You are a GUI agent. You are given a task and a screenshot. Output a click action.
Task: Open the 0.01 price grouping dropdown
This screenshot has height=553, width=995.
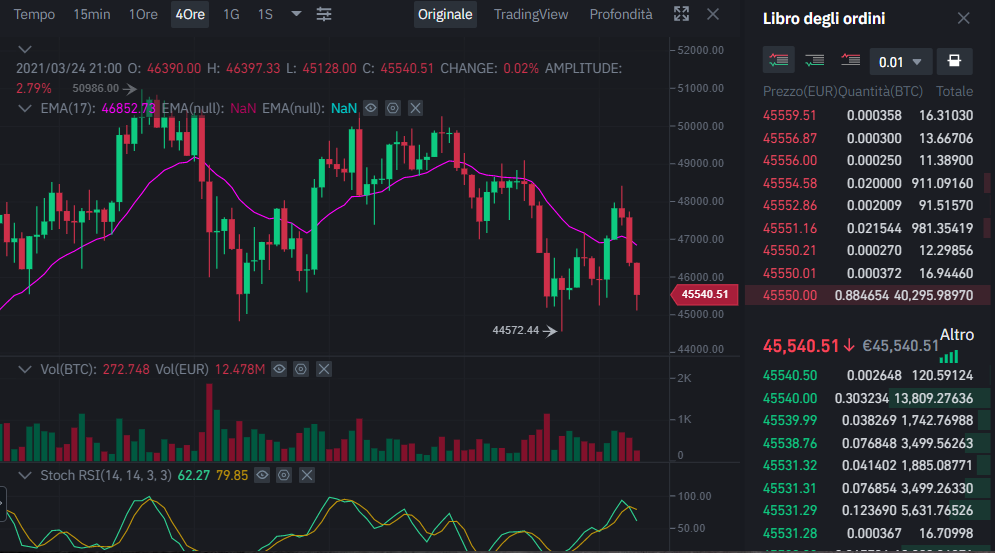click(900, 62)
